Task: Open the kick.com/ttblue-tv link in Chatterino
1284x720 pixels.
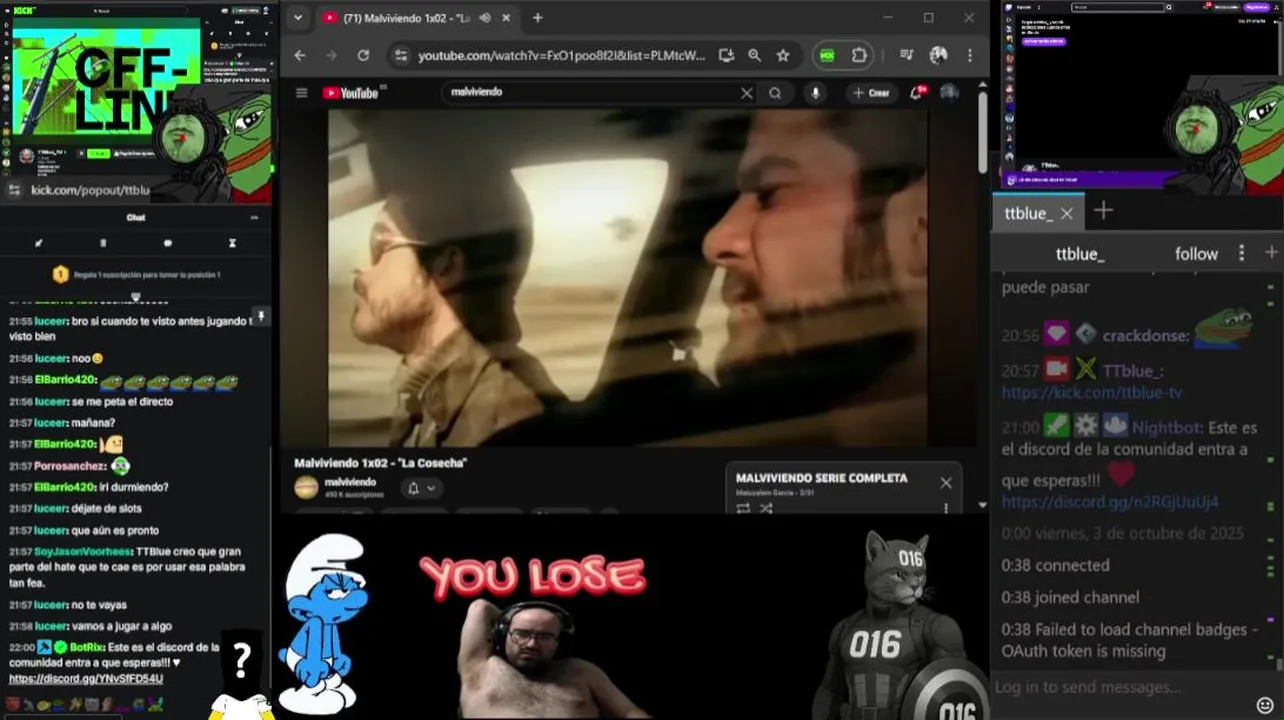Action: (x=1092, y=393)
